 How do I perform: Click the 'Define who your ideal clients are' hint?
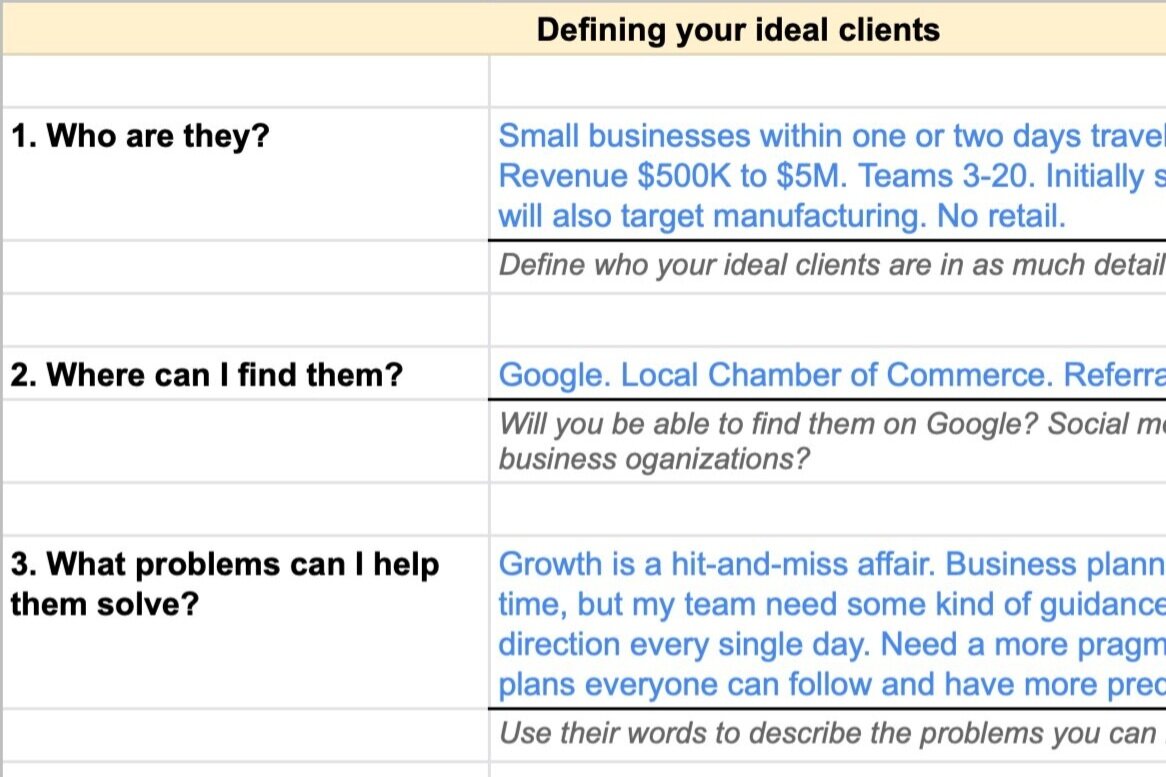(828, 267)
